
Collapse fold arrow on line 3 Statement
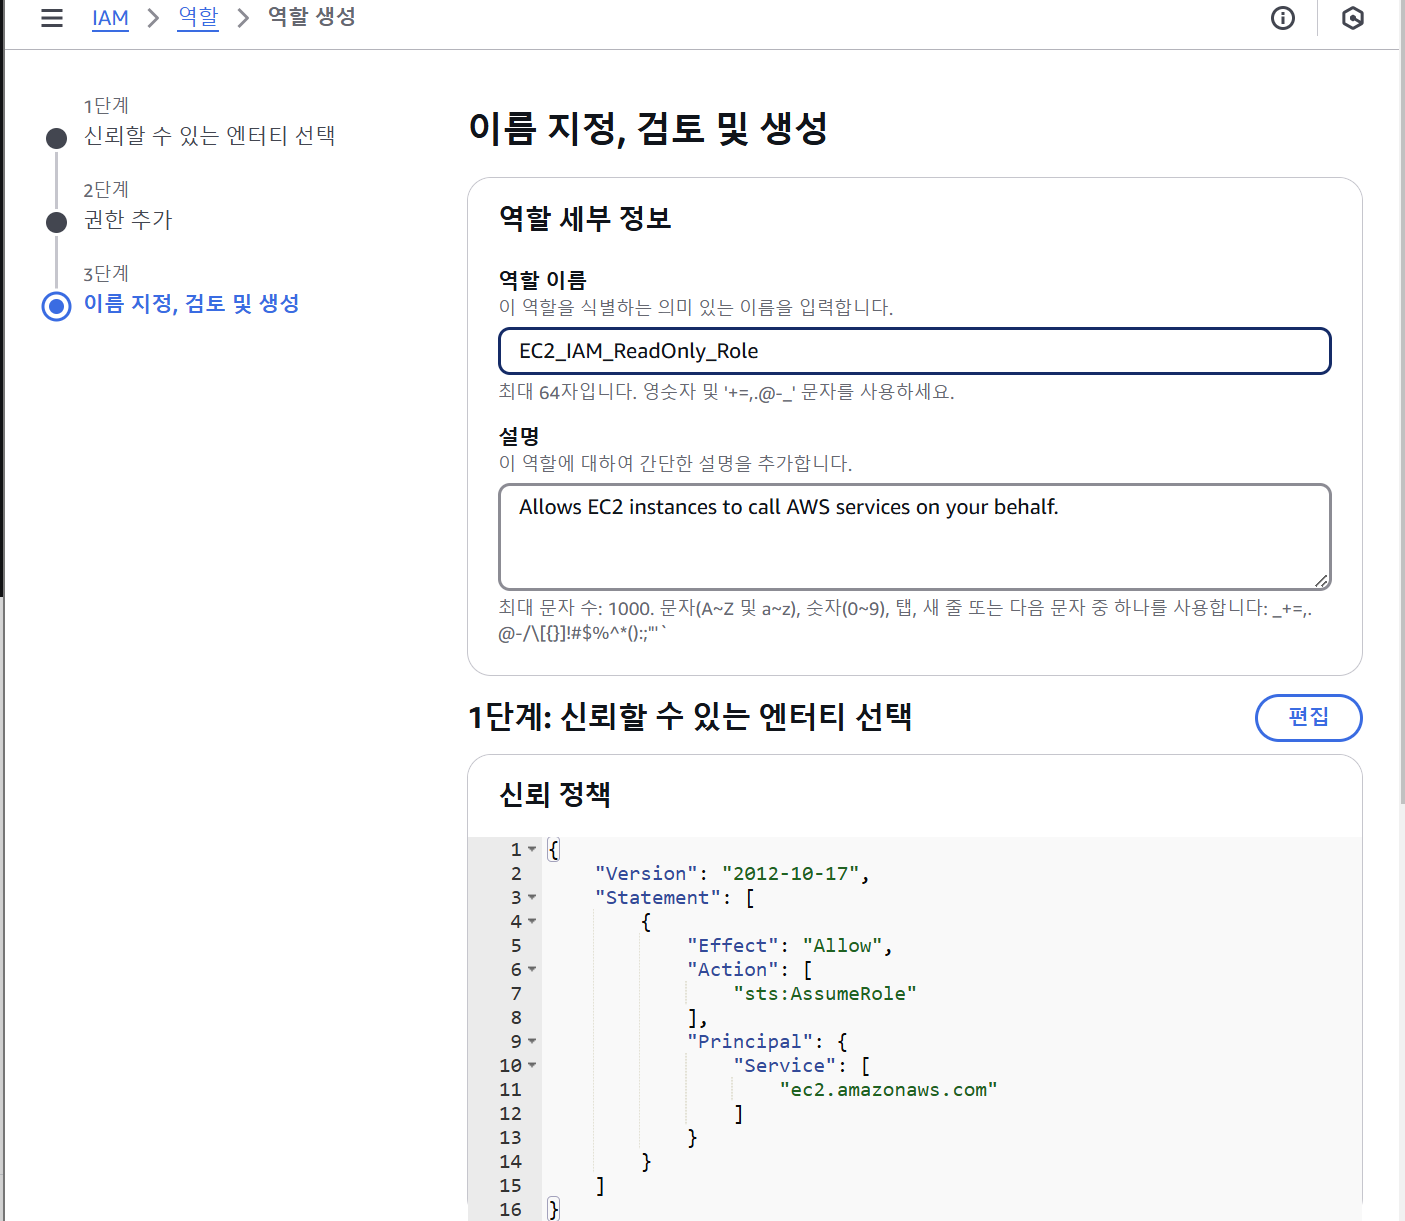(x=532, y=897)
